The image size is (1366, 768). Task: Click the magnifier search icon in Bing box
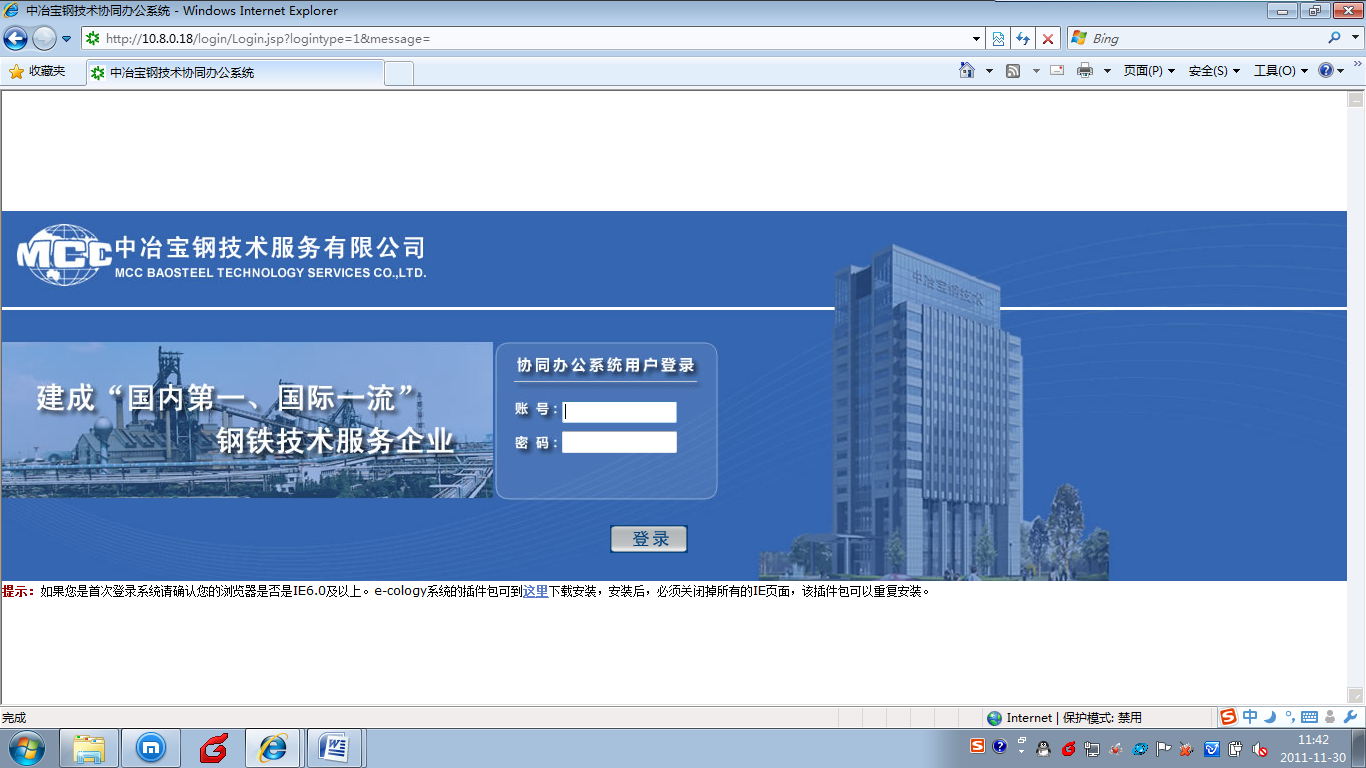tap(1334, 38)
